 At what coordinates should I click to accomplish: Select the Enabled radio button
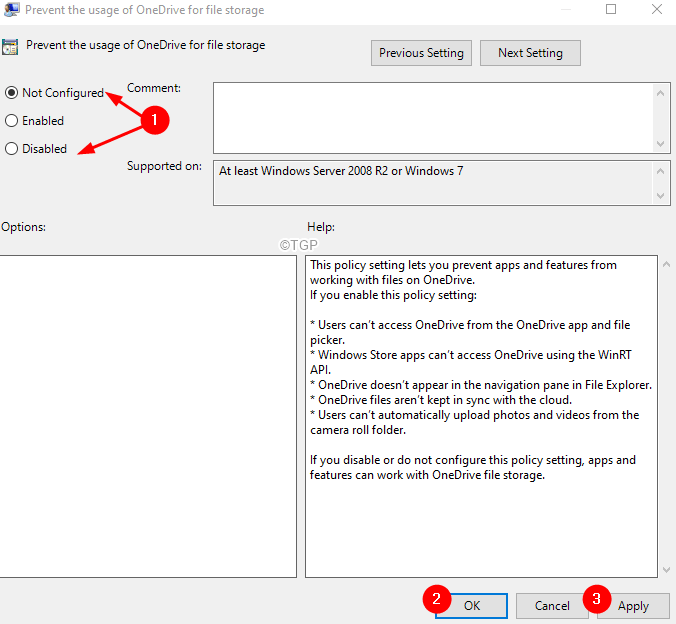12,121
